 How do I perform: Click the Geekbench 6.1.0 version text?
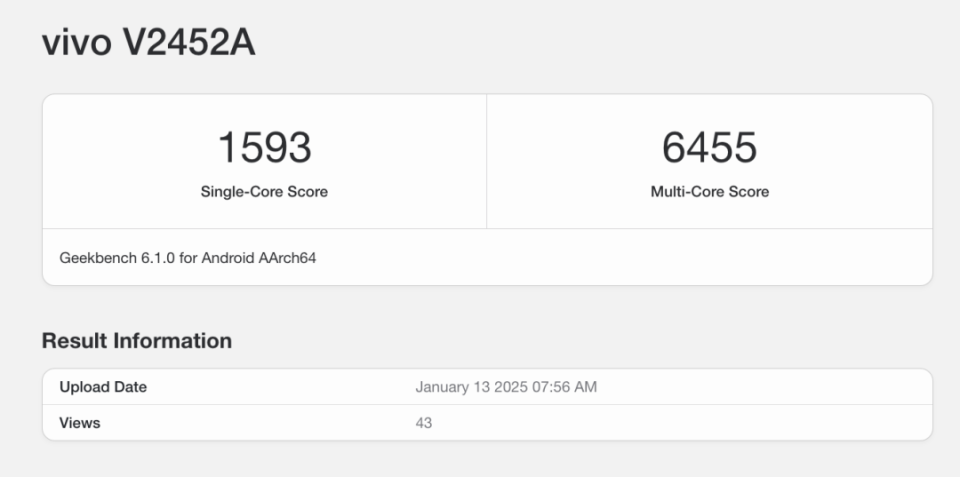click(118, 257)
